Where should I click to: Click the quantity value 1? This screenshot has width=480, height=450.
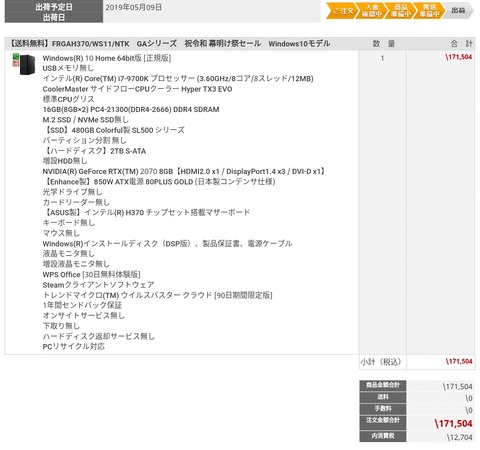(382, 58)
